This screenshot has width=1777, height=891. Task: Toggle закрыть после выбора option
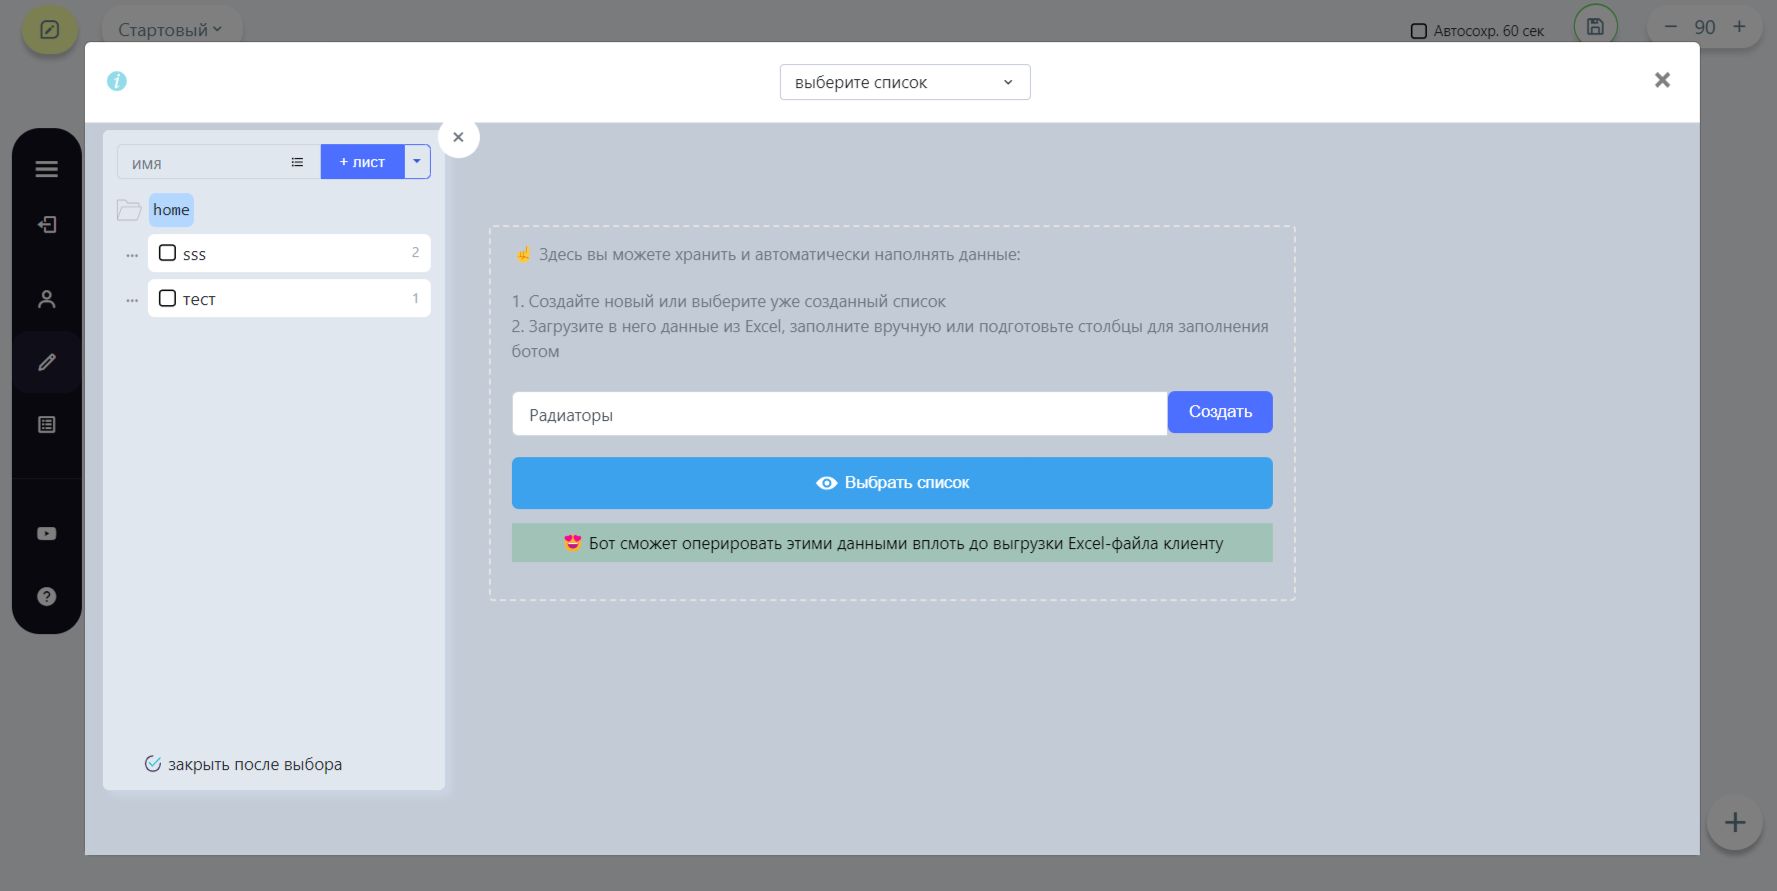243,764
